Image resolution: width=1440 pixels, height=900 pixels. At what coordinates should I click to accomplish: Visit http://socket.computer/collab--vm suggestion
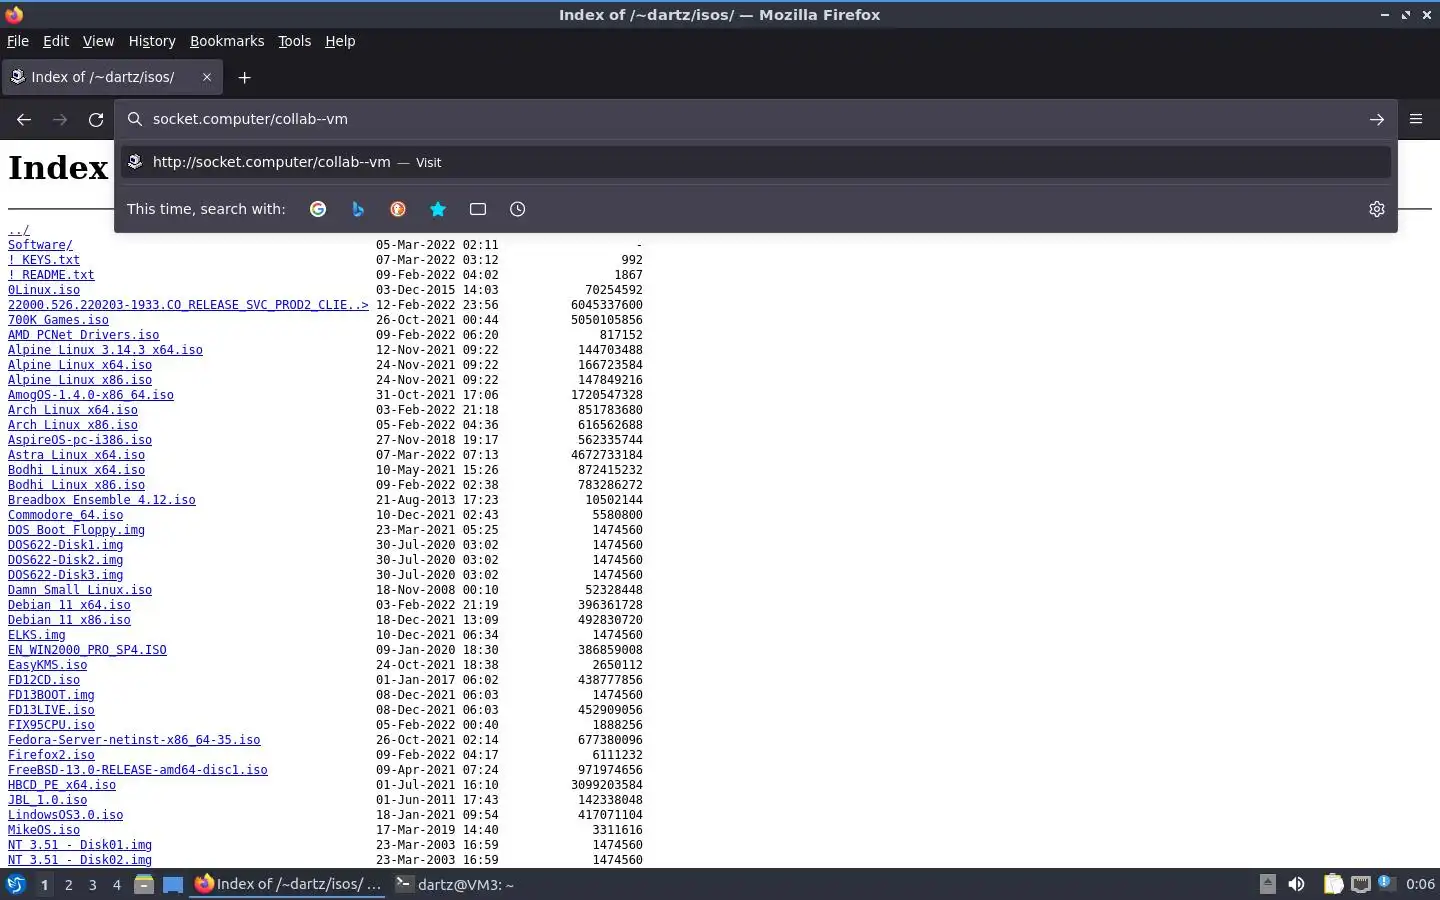click(755, 162)
